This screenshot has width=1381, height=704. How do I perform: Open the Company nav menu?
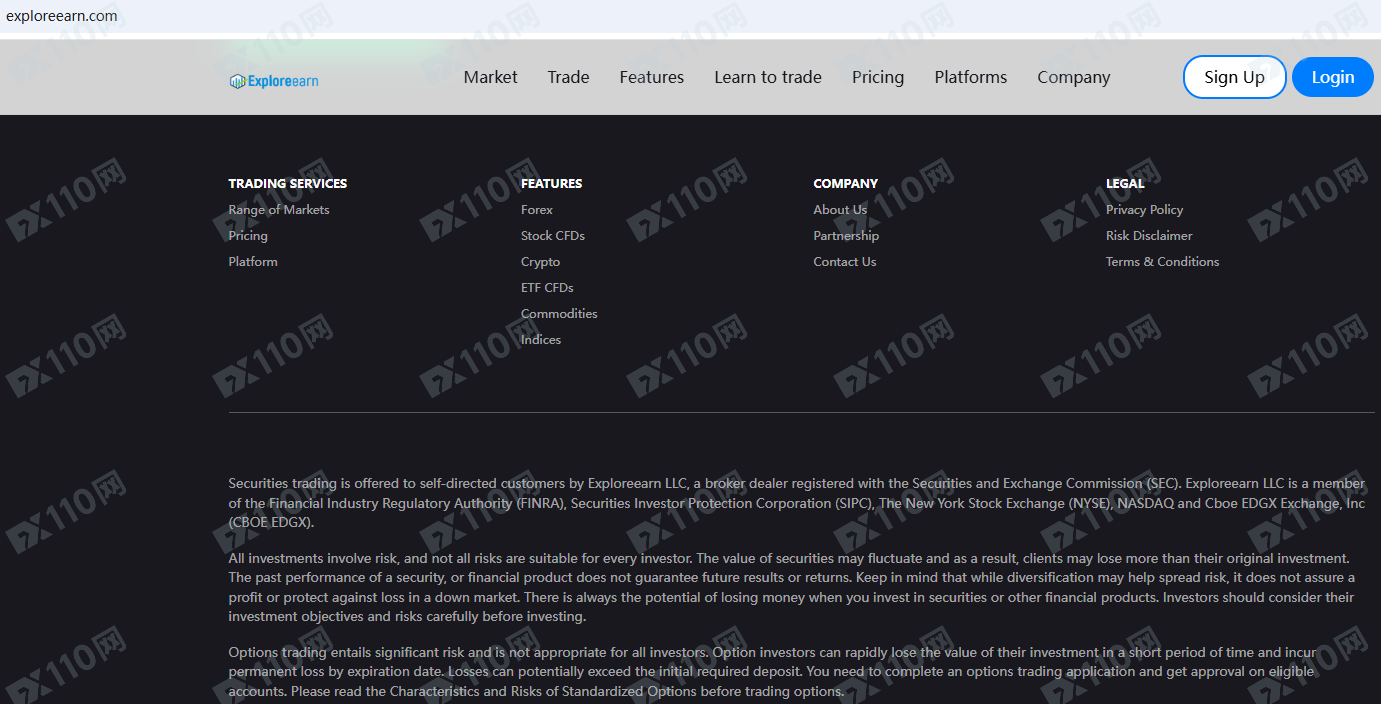tap(1074, 77)
